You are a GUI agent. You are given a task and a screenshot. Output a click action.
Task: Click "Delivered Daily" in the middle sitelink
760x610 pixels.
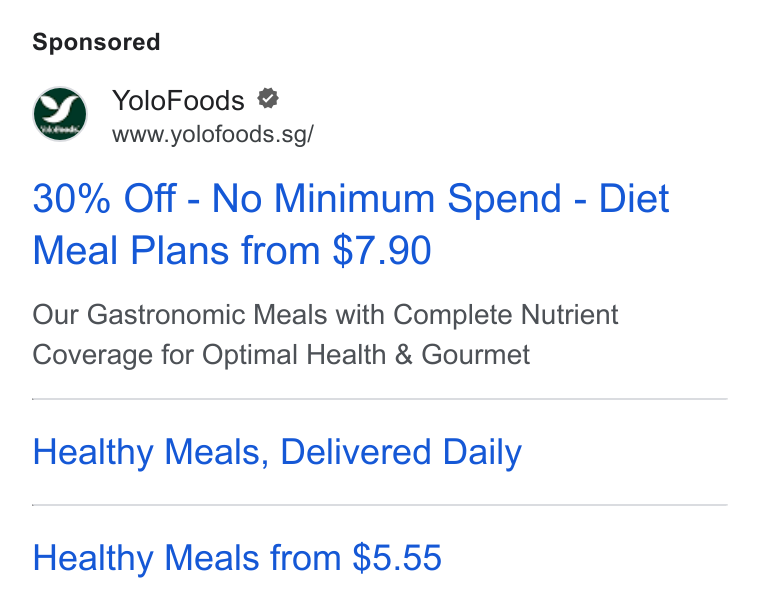tap(401, 452)
